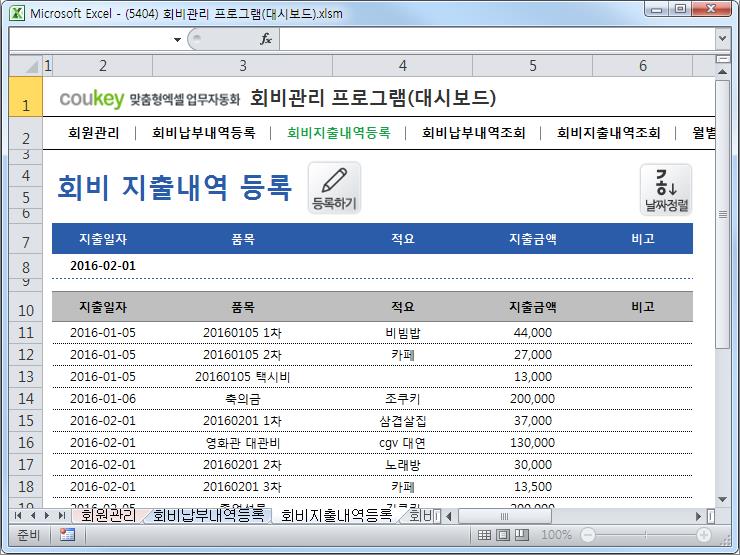
Task: Click the cell 조쿠키
Action: pos(403,399)
